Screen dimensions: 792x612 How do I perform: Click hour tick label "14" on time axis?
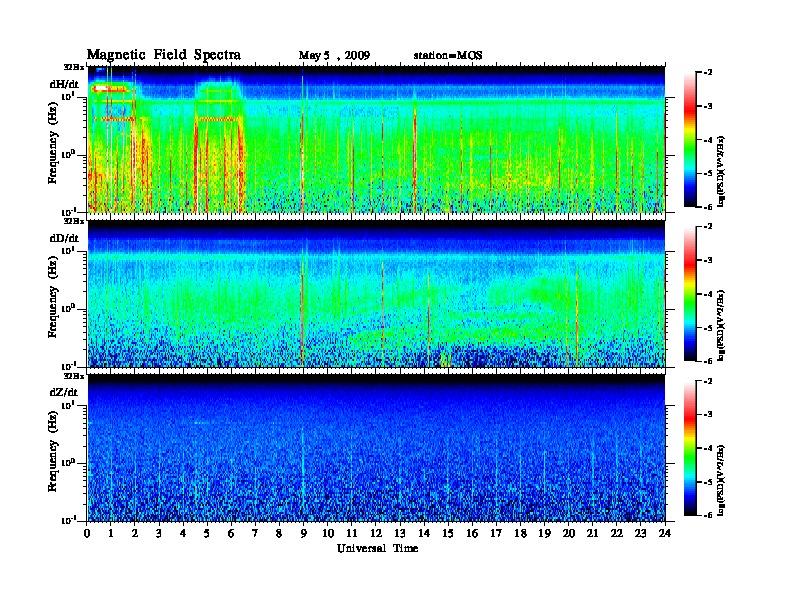click(x=424, y=533)
